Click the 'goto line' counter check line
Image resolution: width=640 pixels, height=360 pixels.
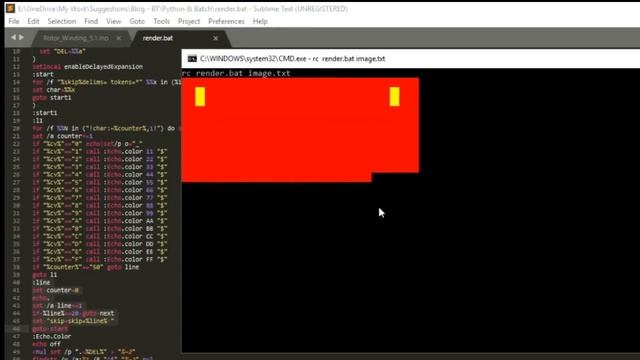click(86, 267)
